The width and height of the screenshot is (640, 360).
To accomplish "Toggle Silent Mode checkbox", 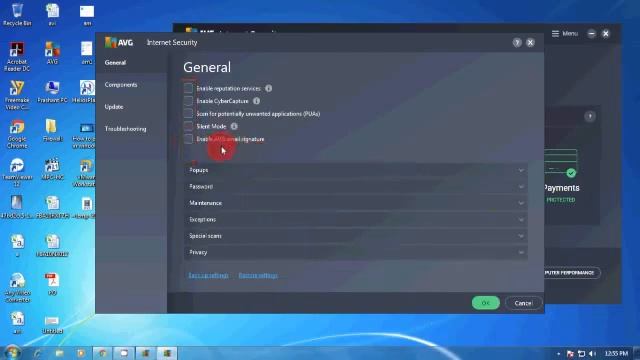I will tap(188, 126).
